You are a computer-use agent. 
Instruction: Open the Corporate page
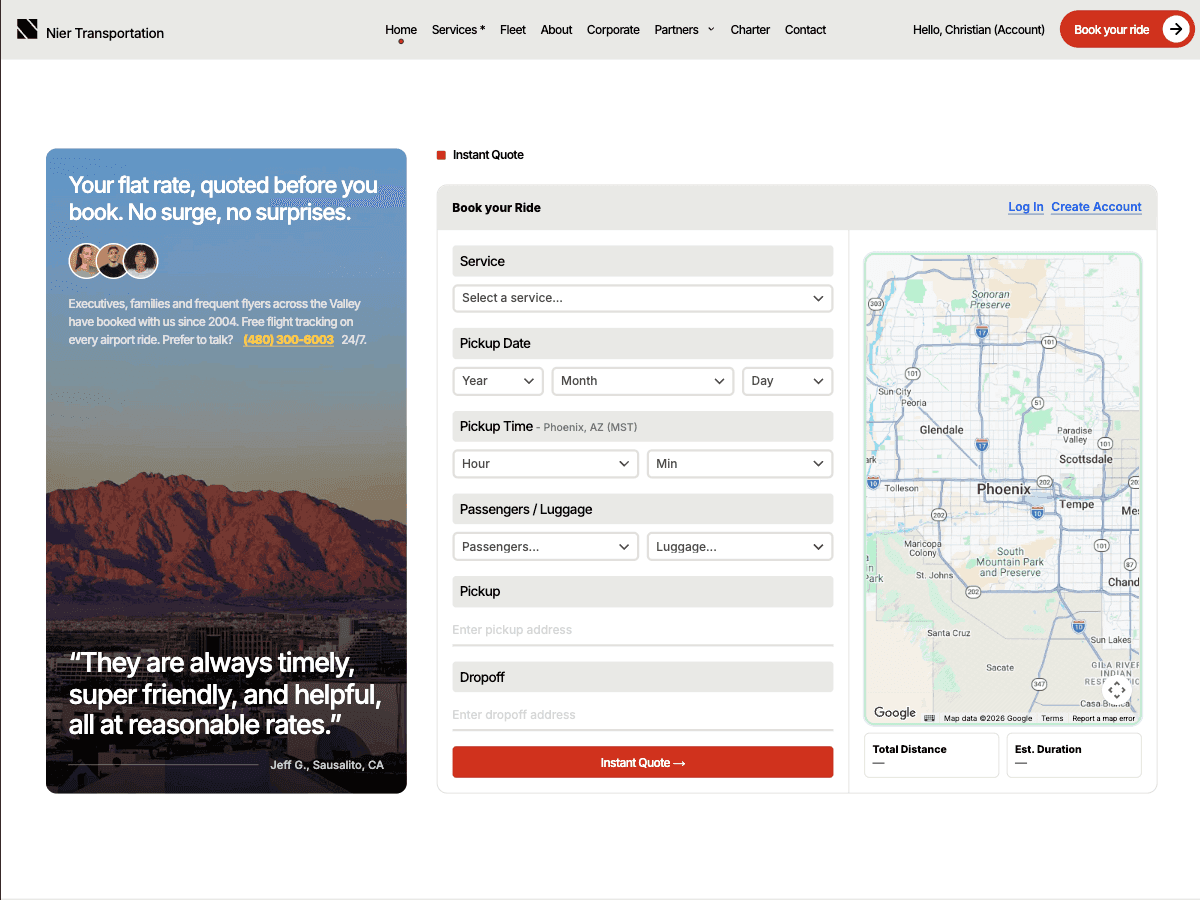(613, 30)
